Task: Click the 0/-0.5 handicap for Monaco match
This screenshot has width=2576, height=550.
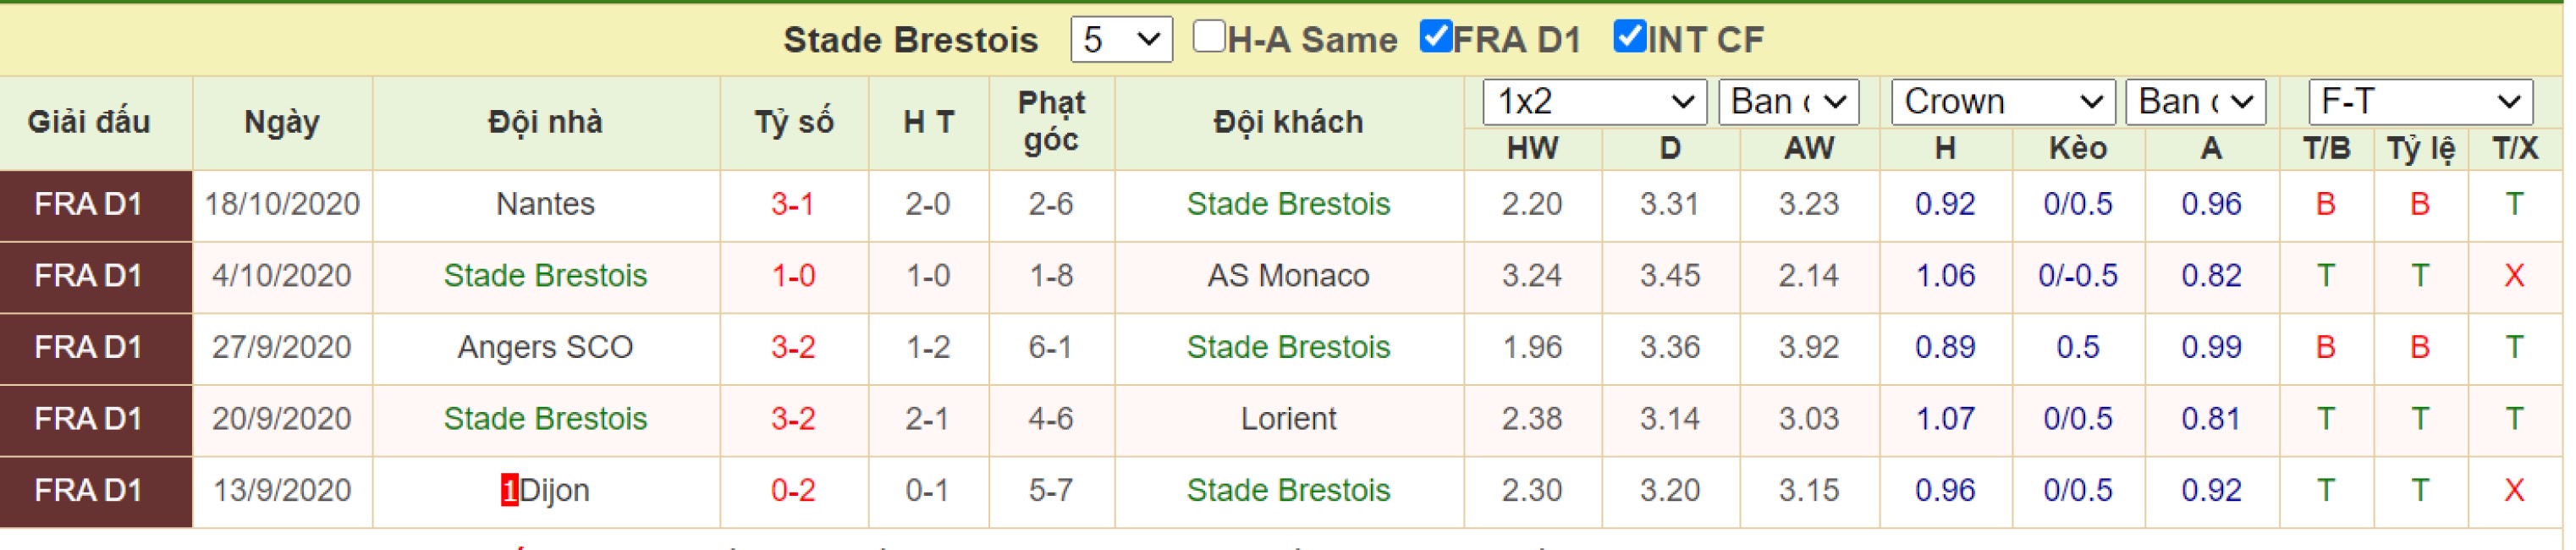Action: pyautogui.click(x=2078, y=276)
